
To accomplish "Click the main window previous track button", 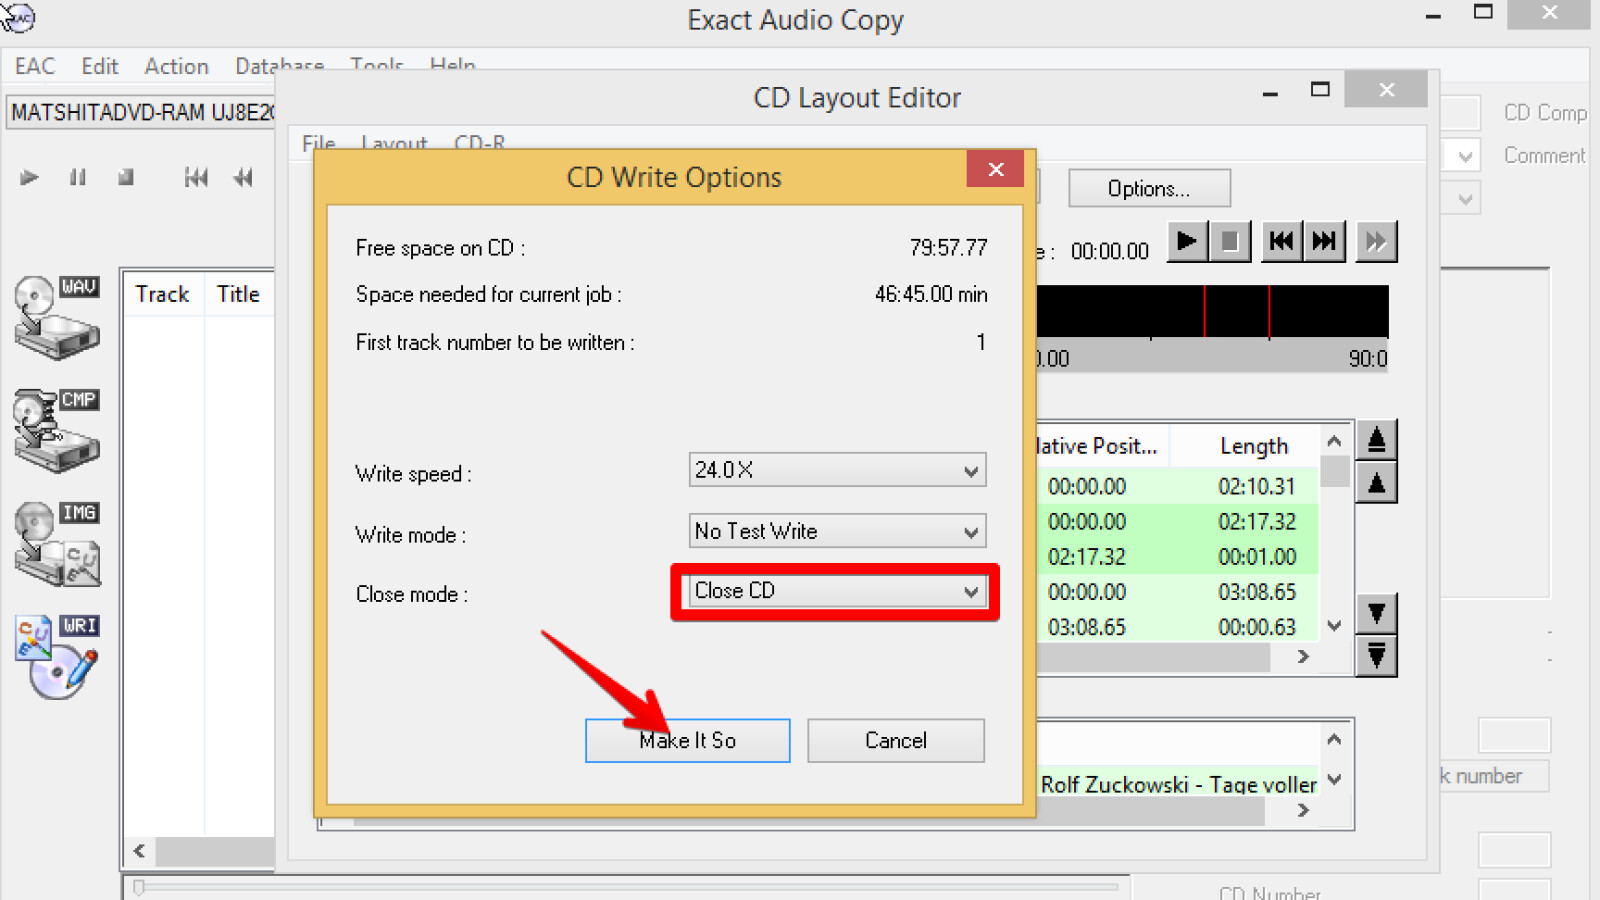I will pos(196,178).
